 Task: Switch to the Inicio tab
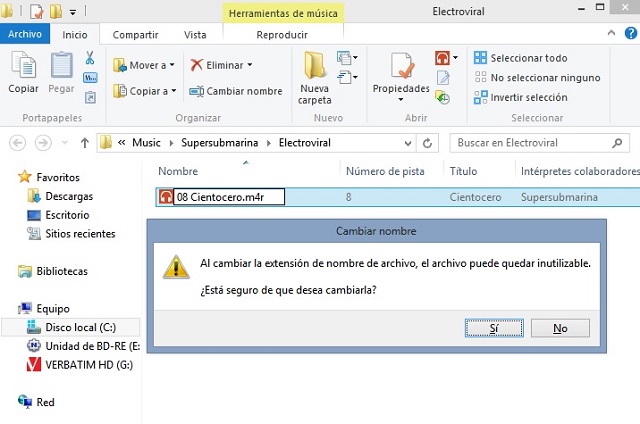[x=75, y=35]
